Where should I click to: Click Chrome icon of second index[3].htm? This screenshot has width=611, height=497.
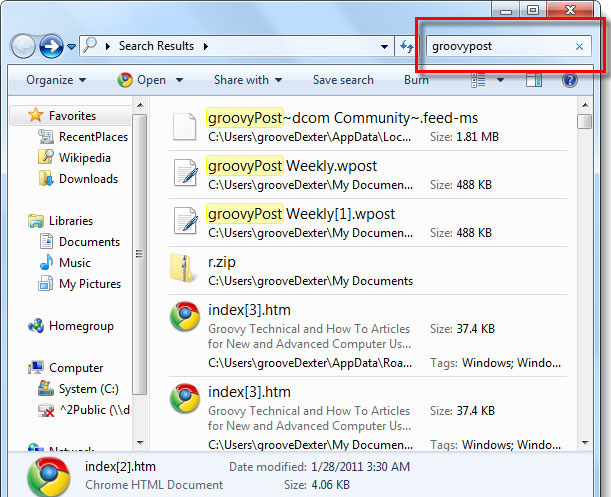pyautogui.click(x=185, y=398)
